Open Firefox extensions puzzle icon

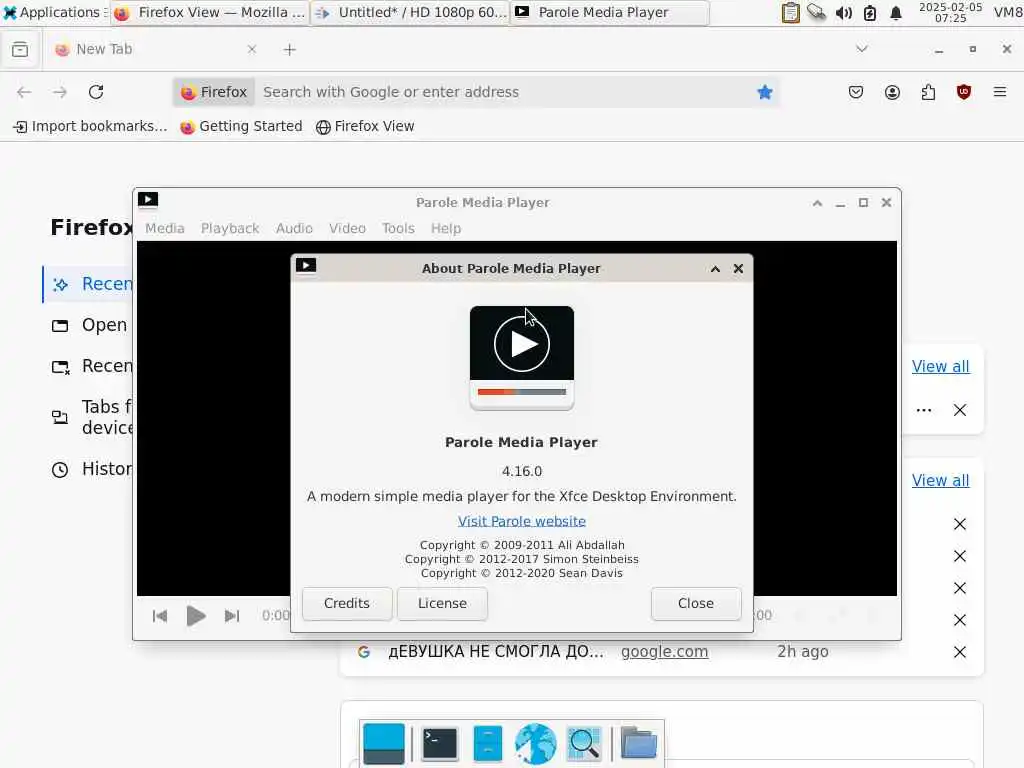(x=928, y=92)
